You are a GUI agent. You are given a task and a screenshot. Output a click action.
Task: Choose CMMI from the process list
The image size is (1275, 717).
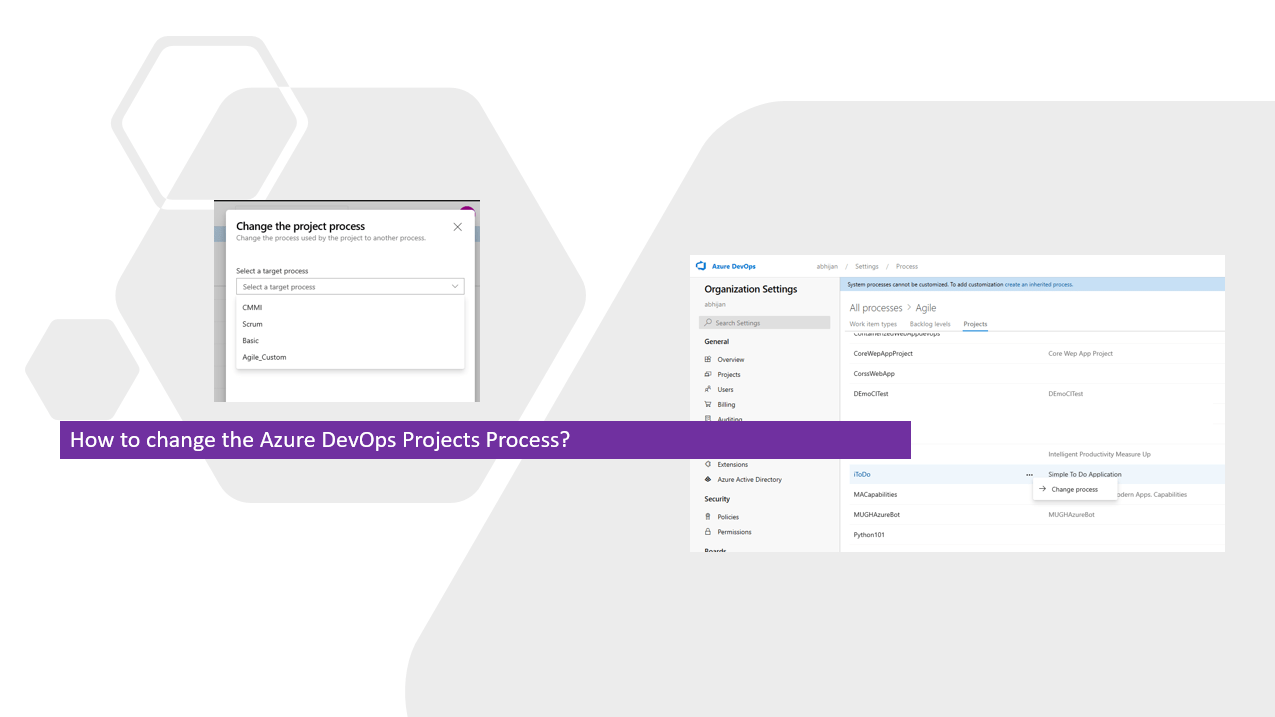pos(350,308)
